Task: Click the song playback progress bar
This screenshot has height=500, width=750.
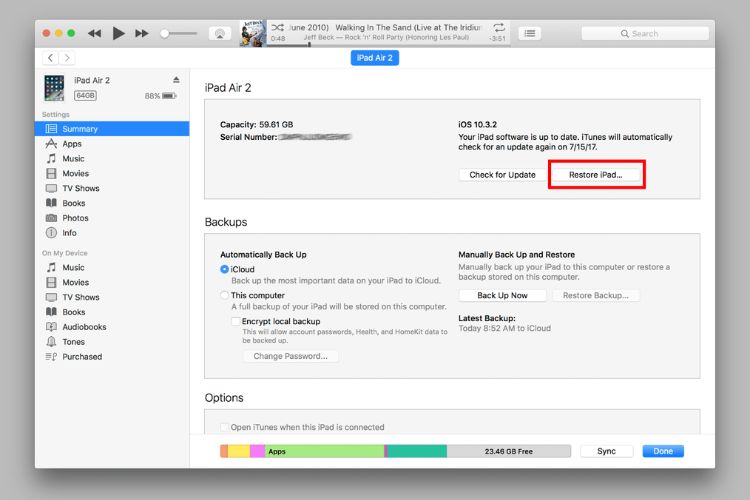Action: [x=388, y=45]
